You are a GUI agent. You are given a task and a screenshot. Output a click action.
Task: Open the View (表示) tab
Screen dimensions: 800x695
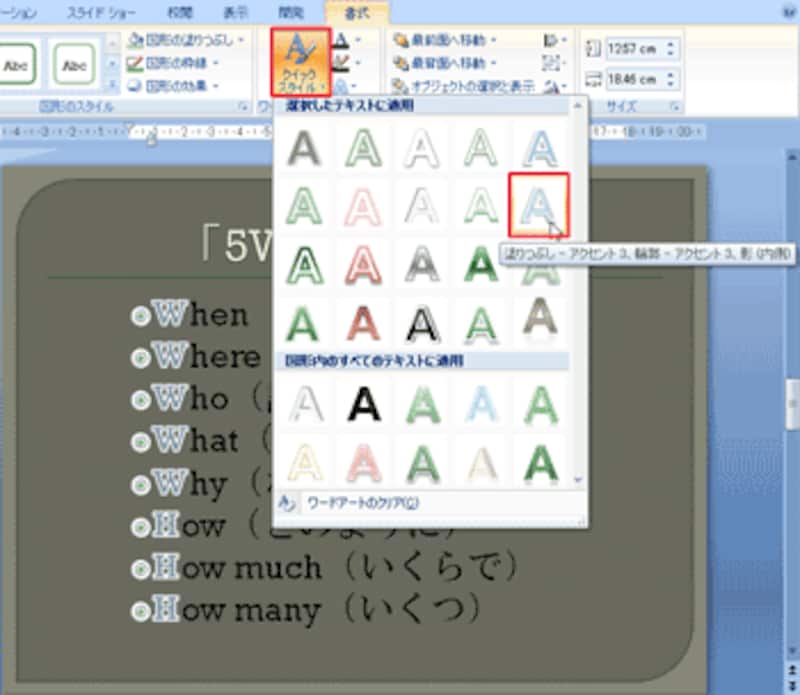[x=236, y=12]
